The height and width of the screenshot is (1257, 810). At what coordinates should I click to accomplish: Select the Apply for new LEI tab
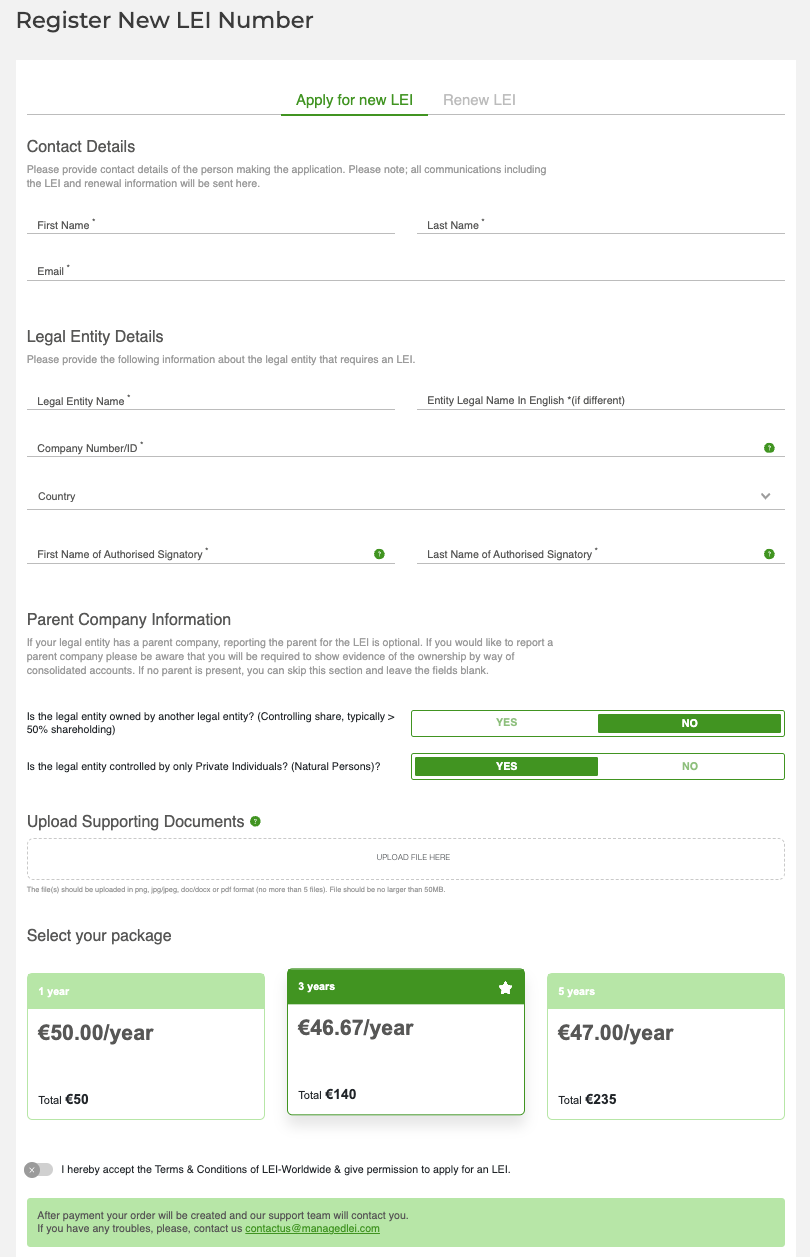pos(354,100)
